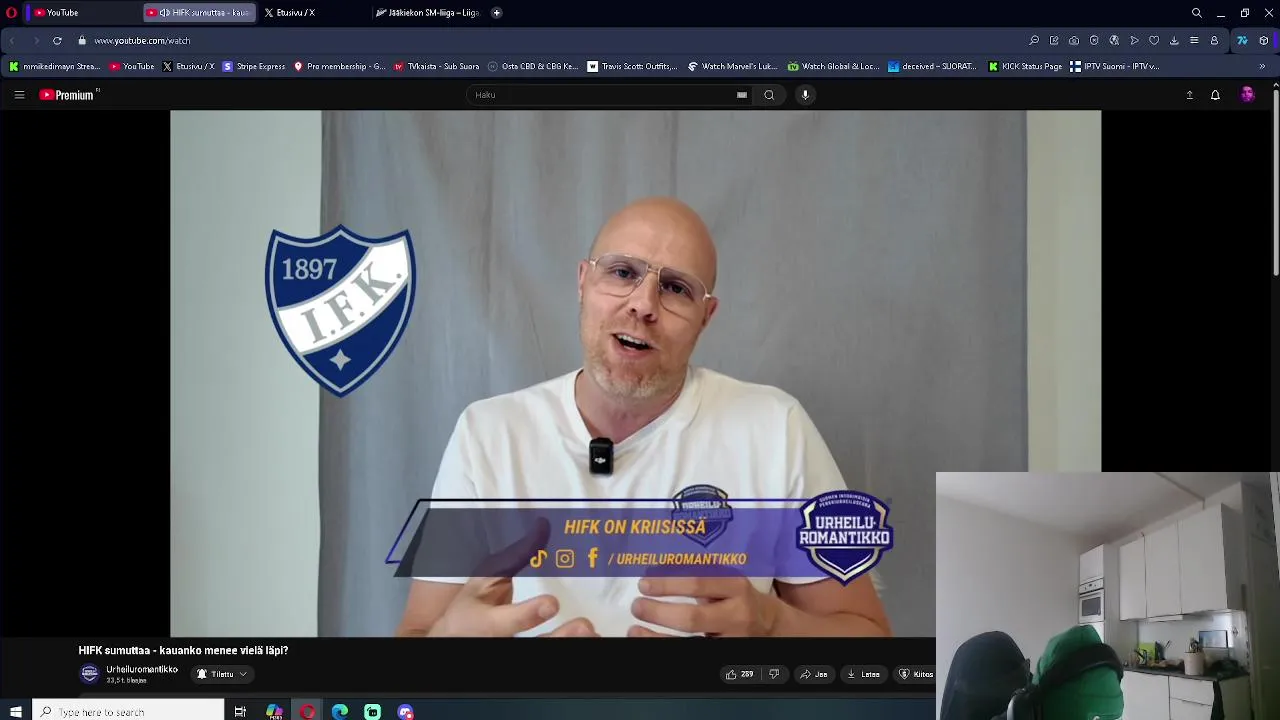This screenshot has height=720, width=1280.
Task: Dislike the video with thumbs down
Action: coord(774,674)
